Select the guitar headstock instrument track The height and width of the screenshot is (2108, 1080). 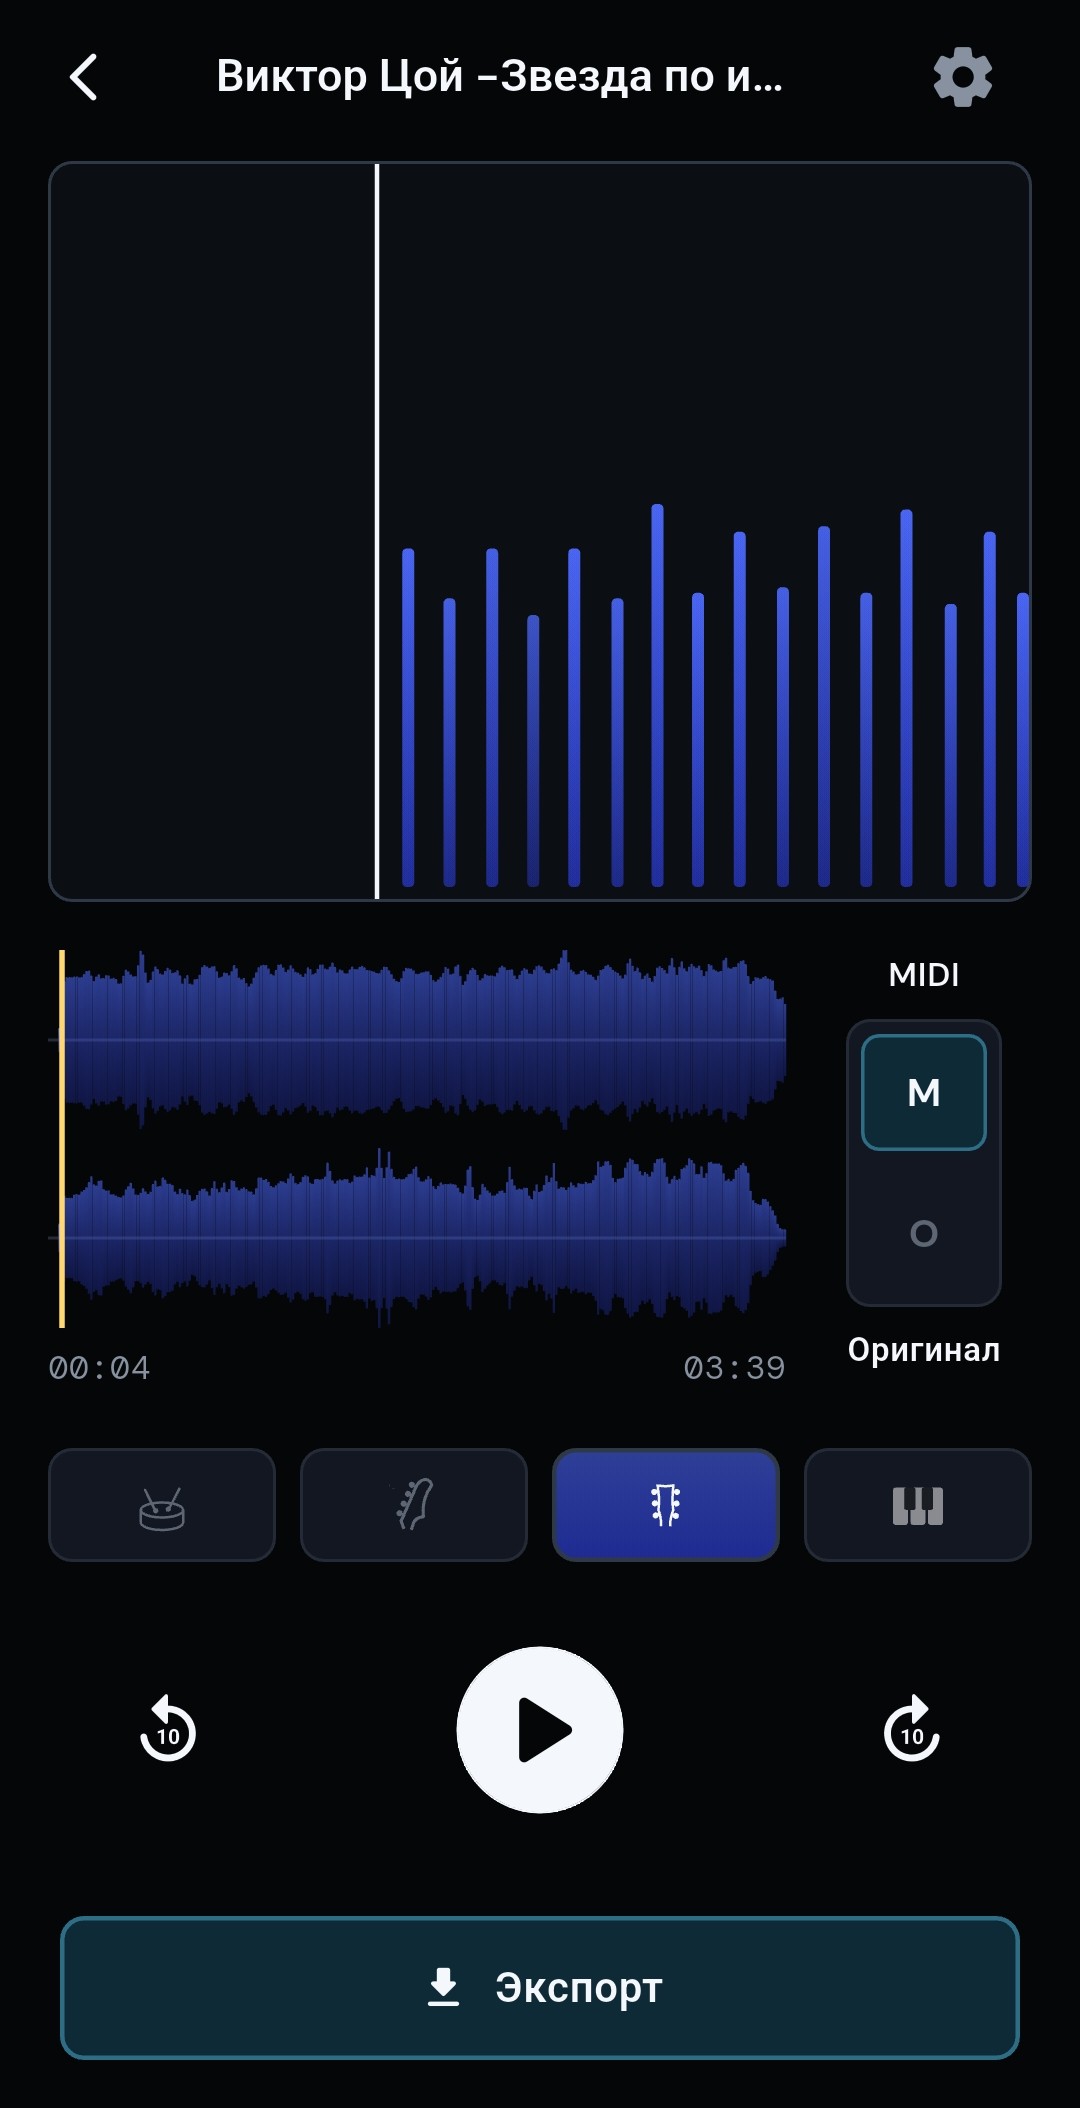(x=666, y=1505)
